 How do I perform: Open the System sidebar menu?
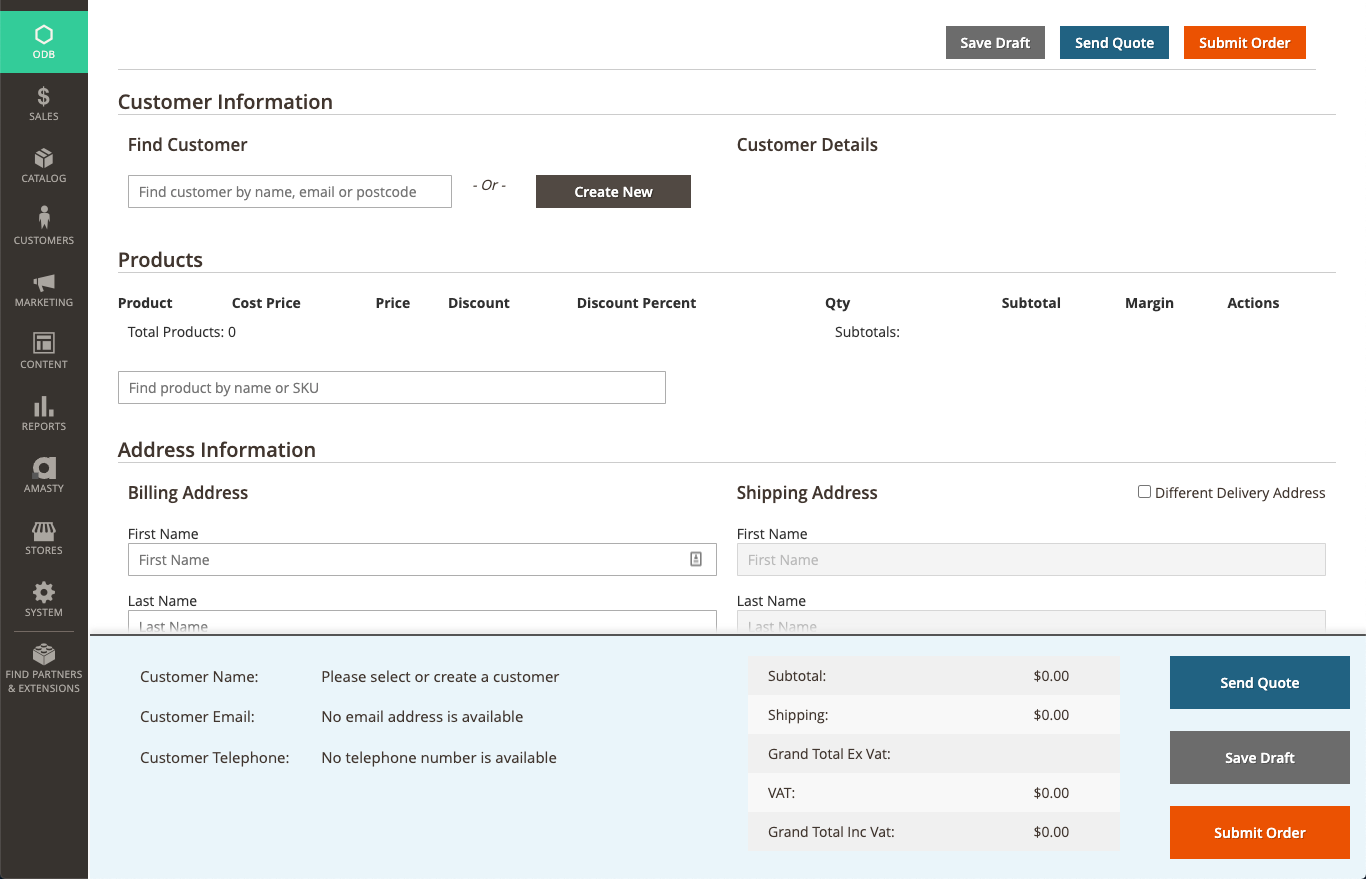pos(44,600)
